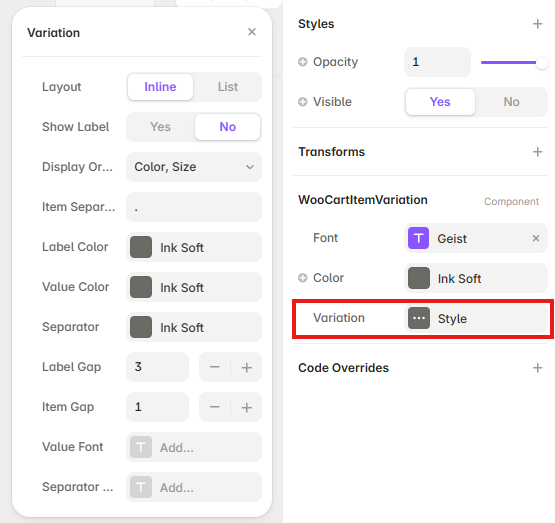
Task: Increase Item Gap with plus button
Action: click(246, 407)
